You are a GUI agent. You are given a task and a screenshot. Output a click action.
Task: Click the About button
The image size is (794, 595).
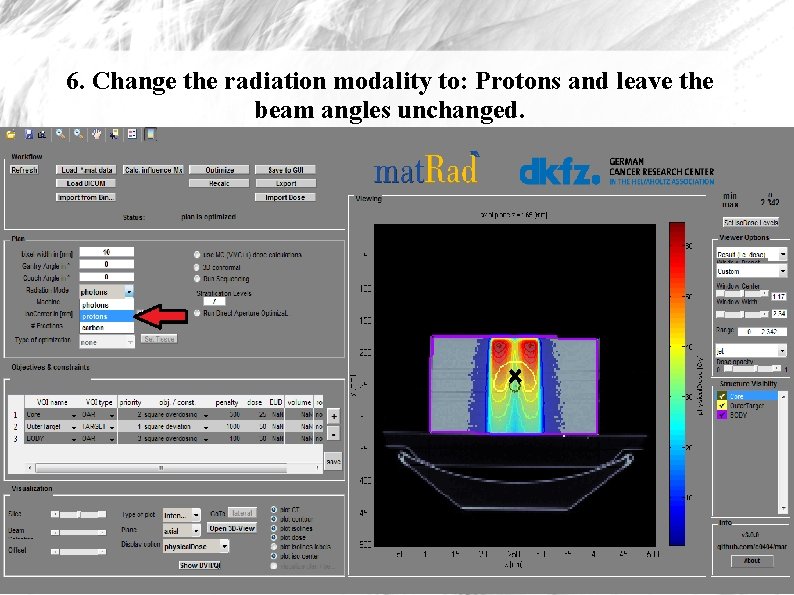coord(752,561)
